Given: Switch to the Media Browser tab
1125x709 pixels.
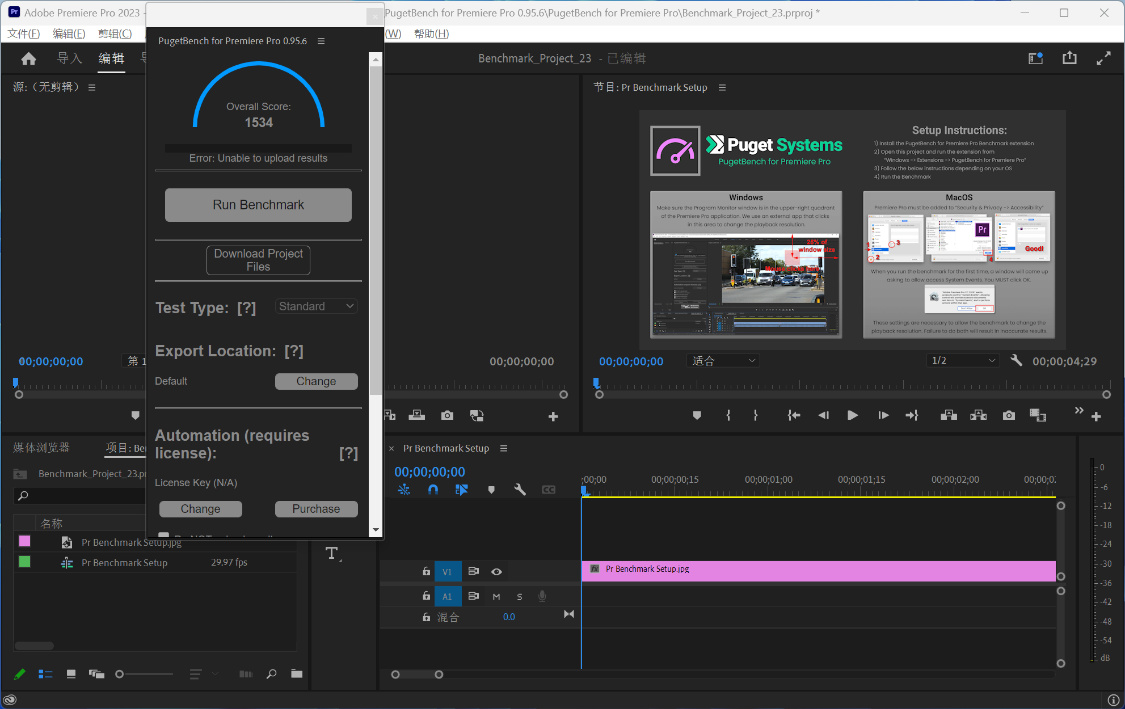Looking at the screenshot, I should (42, 448).
